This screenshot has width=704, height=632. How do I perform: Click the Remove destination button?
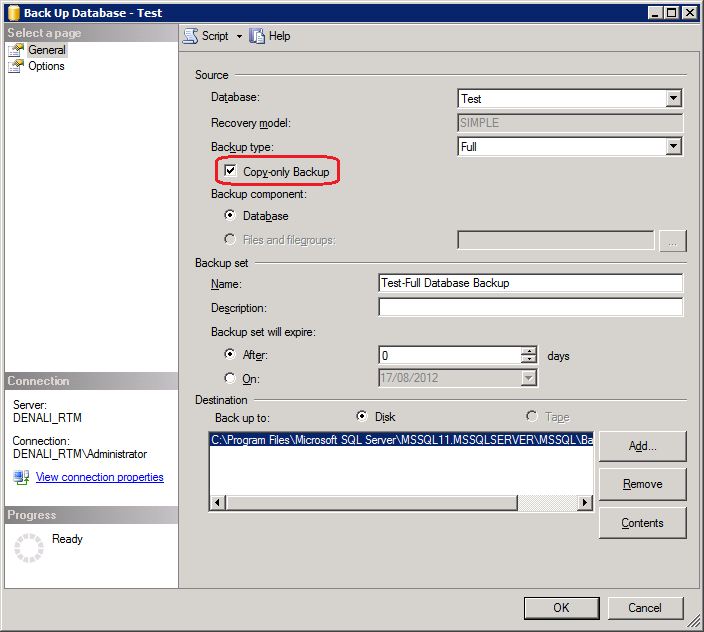(x=642, y=484)
